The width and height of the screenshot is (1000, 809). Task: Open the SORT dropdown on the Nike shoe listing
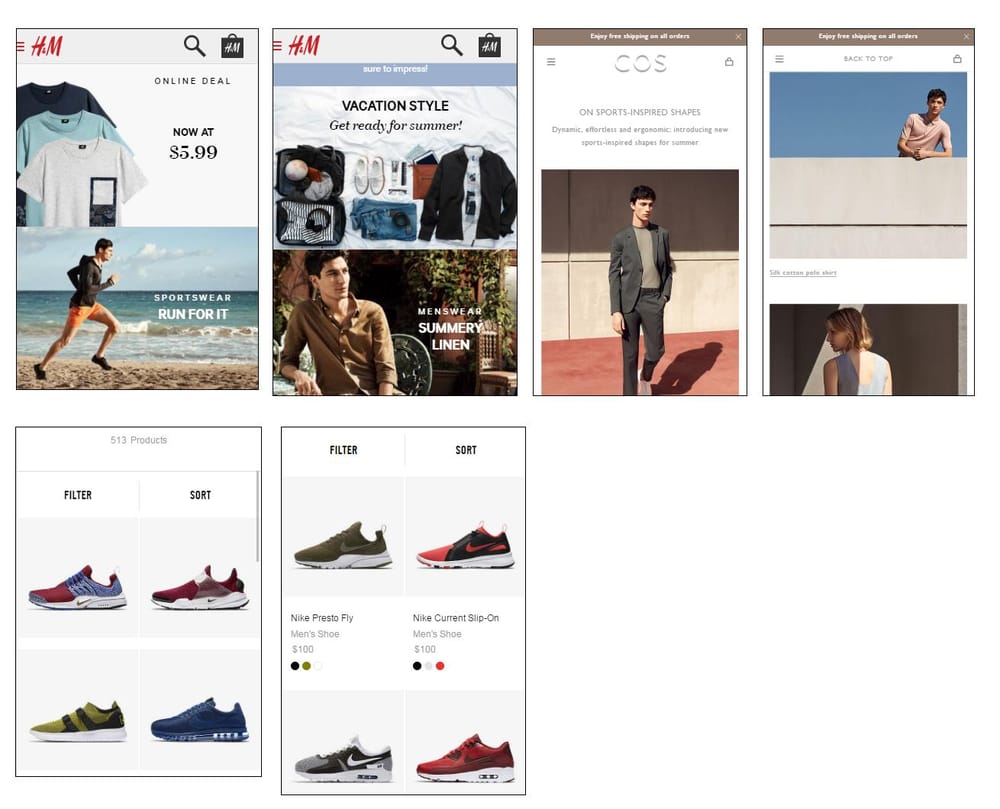point(465,450)
